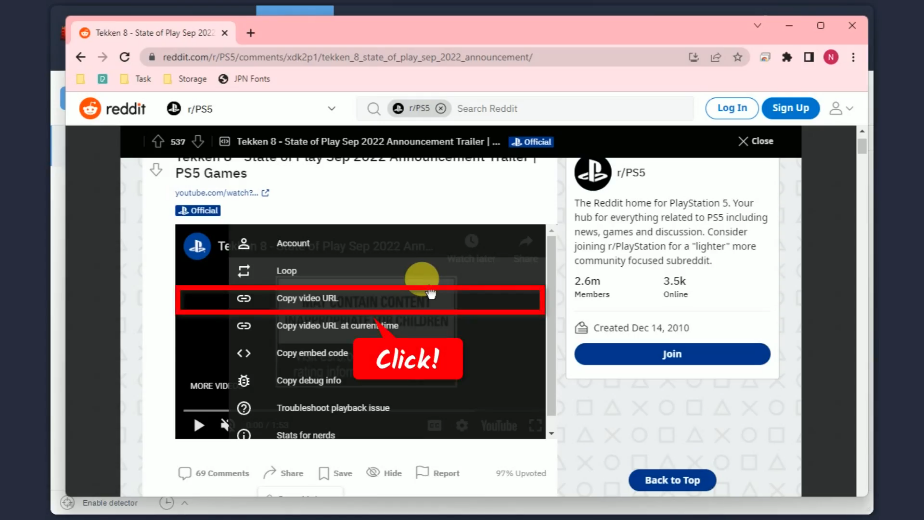Click the Official flair under post title

(197, 210)
